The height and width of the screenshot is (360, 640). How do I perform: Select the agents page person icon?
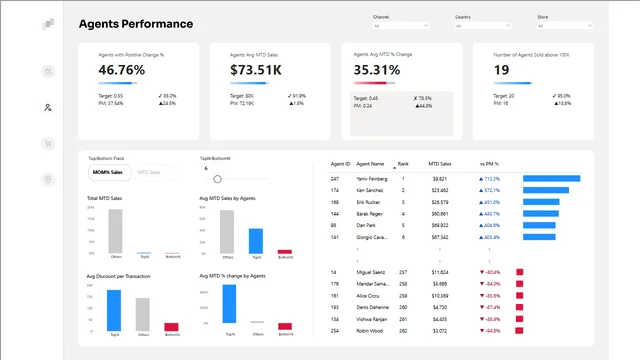click(x=48, y=107)
